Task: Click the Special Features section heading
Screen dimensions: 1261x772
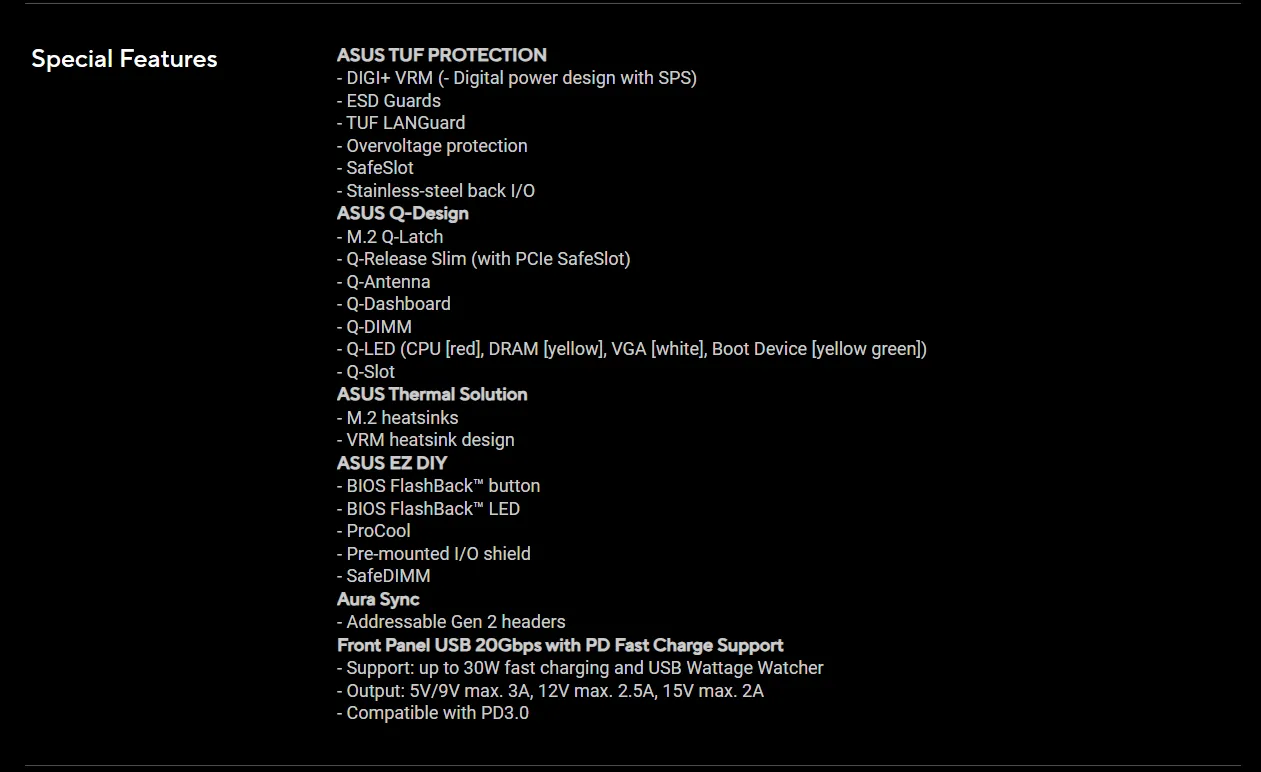Action: pyautogui.click(x=124, y=59)
